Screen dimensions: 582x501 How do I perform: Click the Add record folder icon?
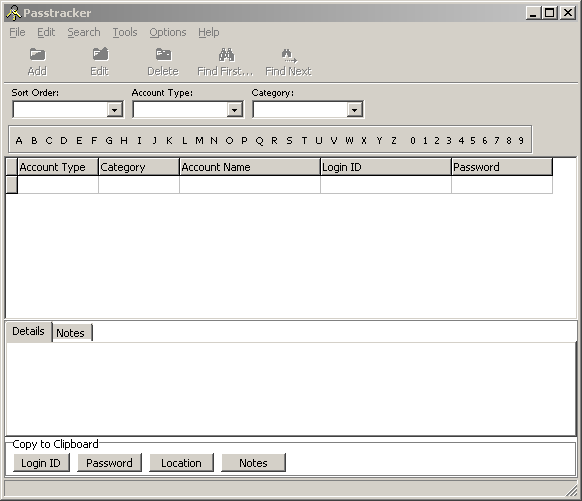[x=37, y=55]
